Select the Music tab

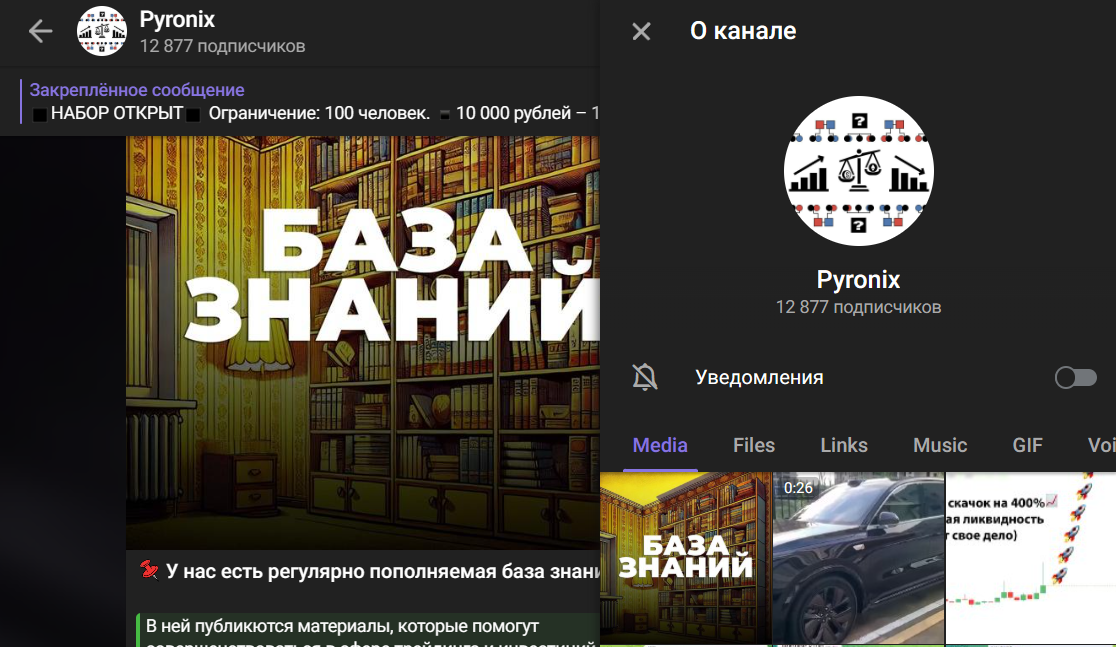pos(939,445)
